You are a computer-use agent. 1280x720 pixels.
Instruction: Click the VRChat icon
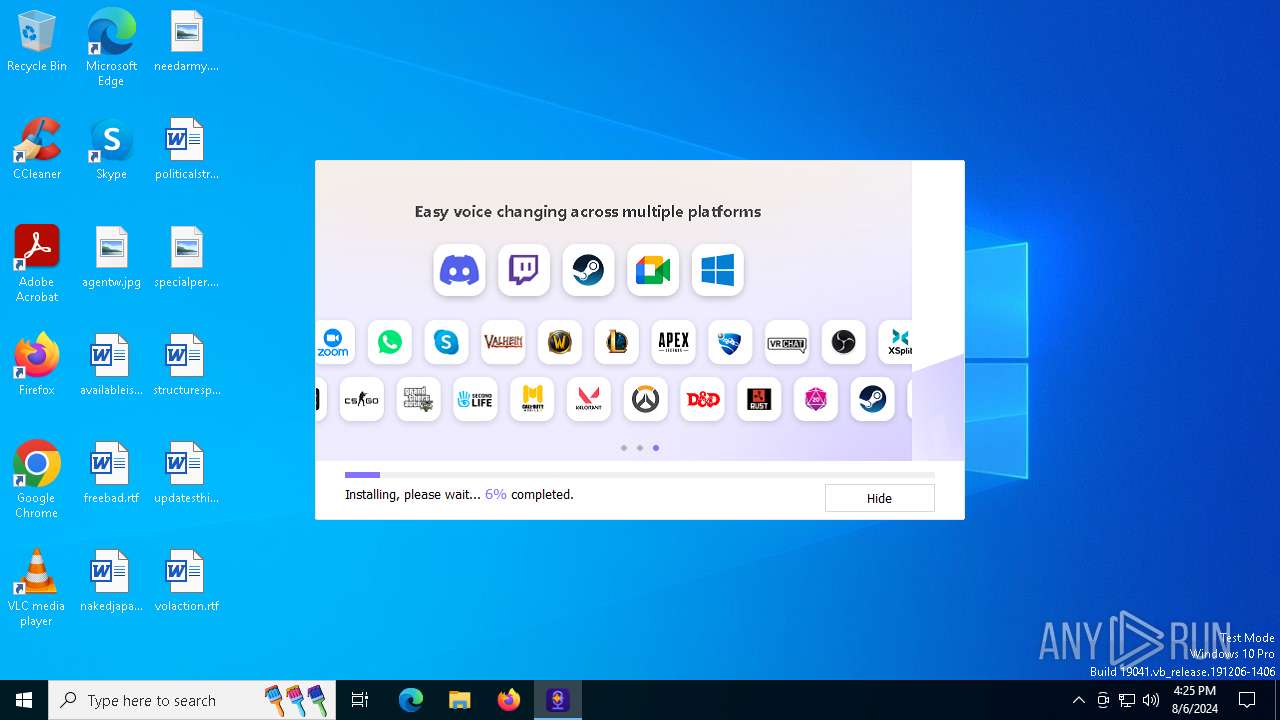[x=787, y=343]
